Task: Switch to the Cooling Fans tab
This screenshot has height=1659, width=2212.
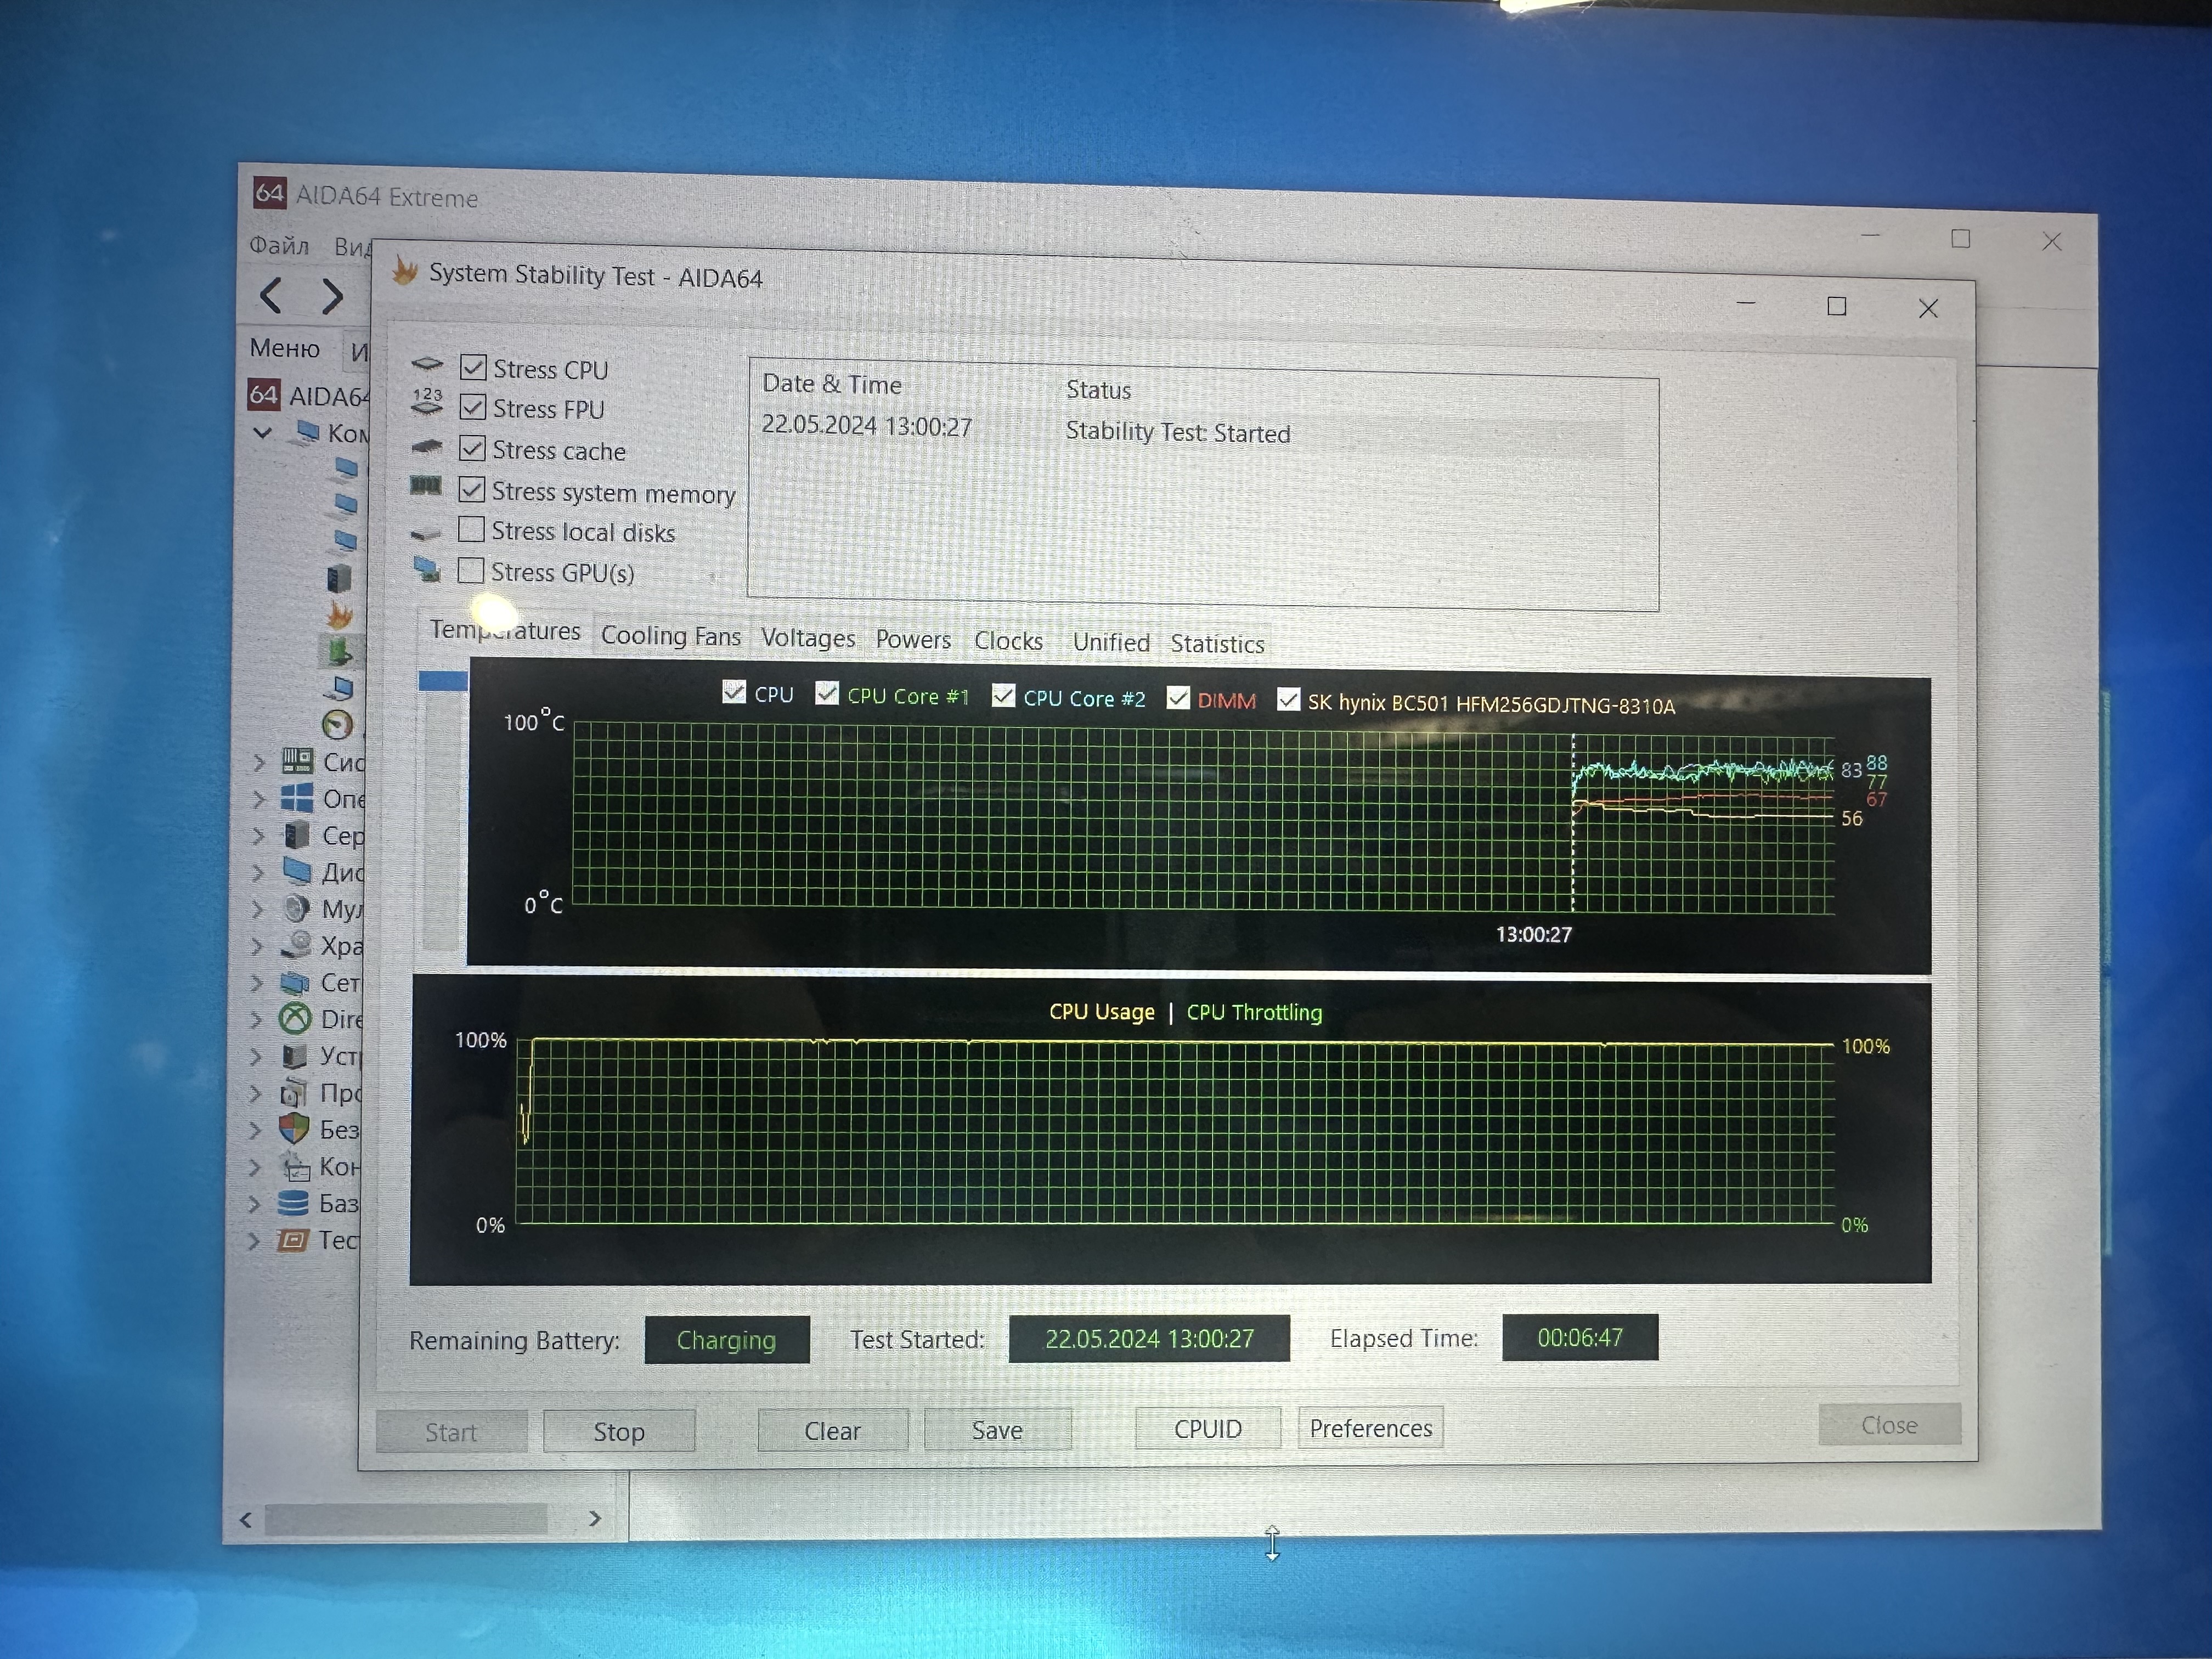Action: pos(671,636)
